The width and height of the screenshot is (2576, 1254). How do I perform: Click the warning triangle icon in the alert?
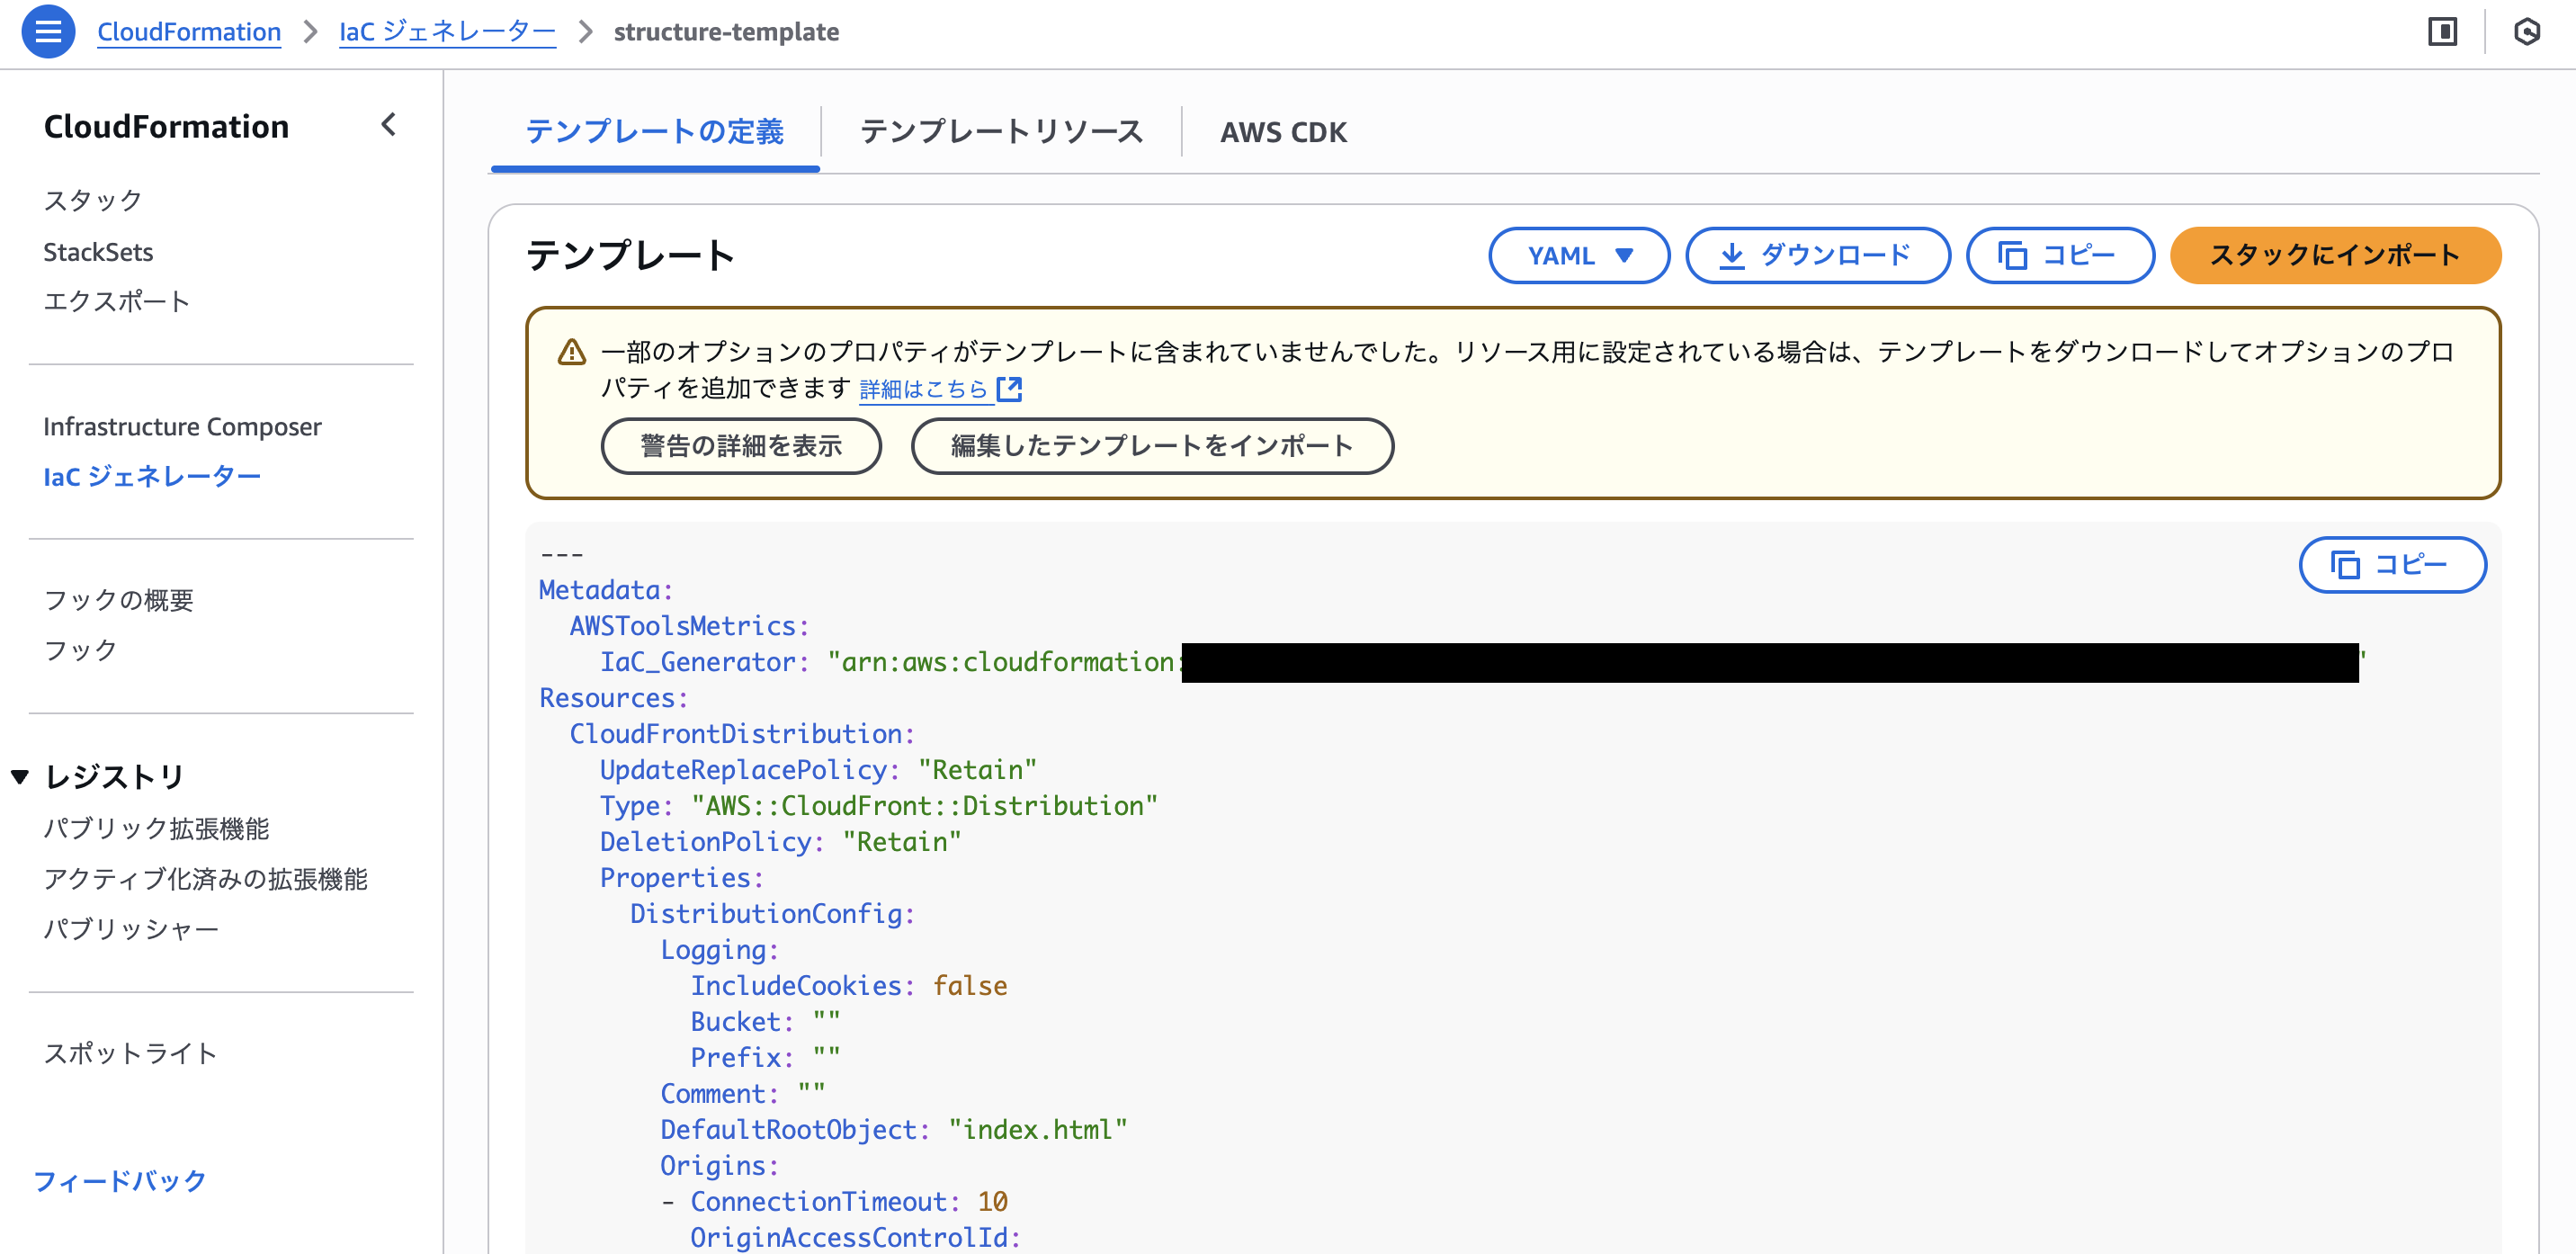click(572, 352)
